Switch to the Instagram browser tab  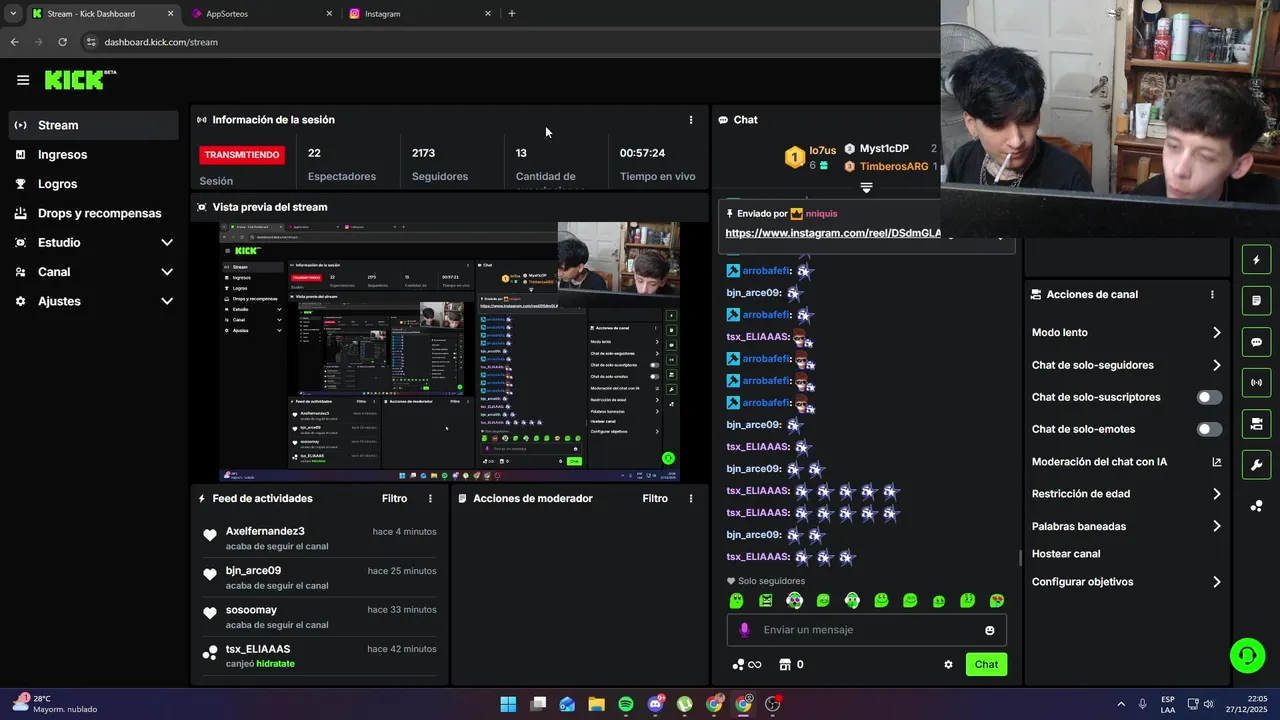tap(420, 14)
